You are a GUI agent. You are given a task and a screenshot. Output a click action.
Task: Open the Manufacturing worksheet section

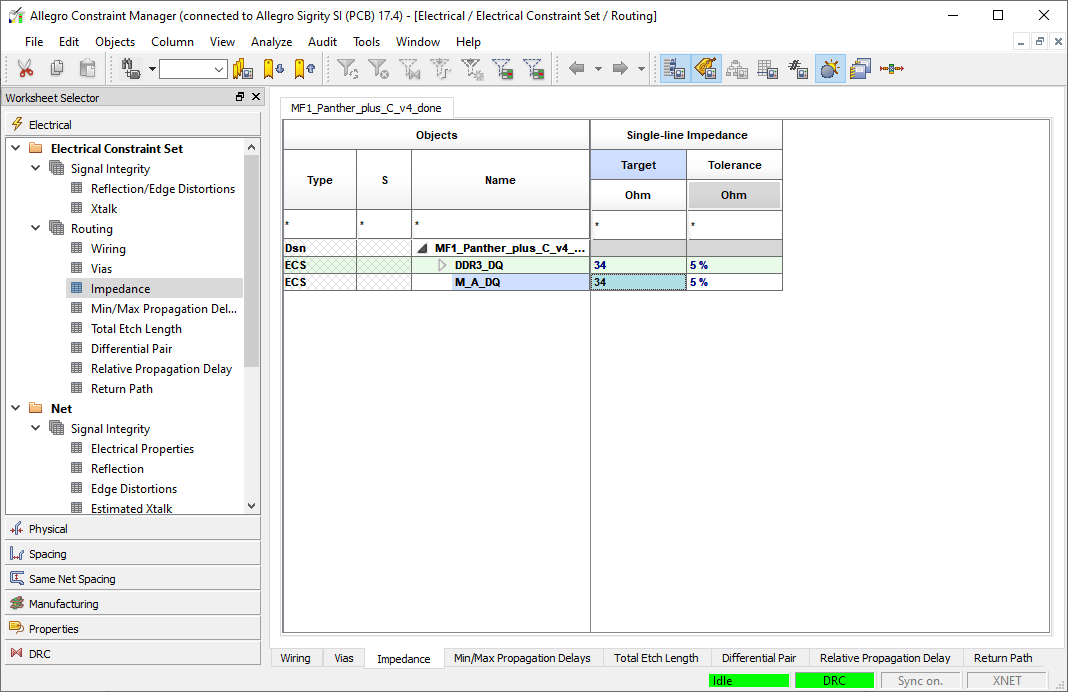[x=63, y=604]
